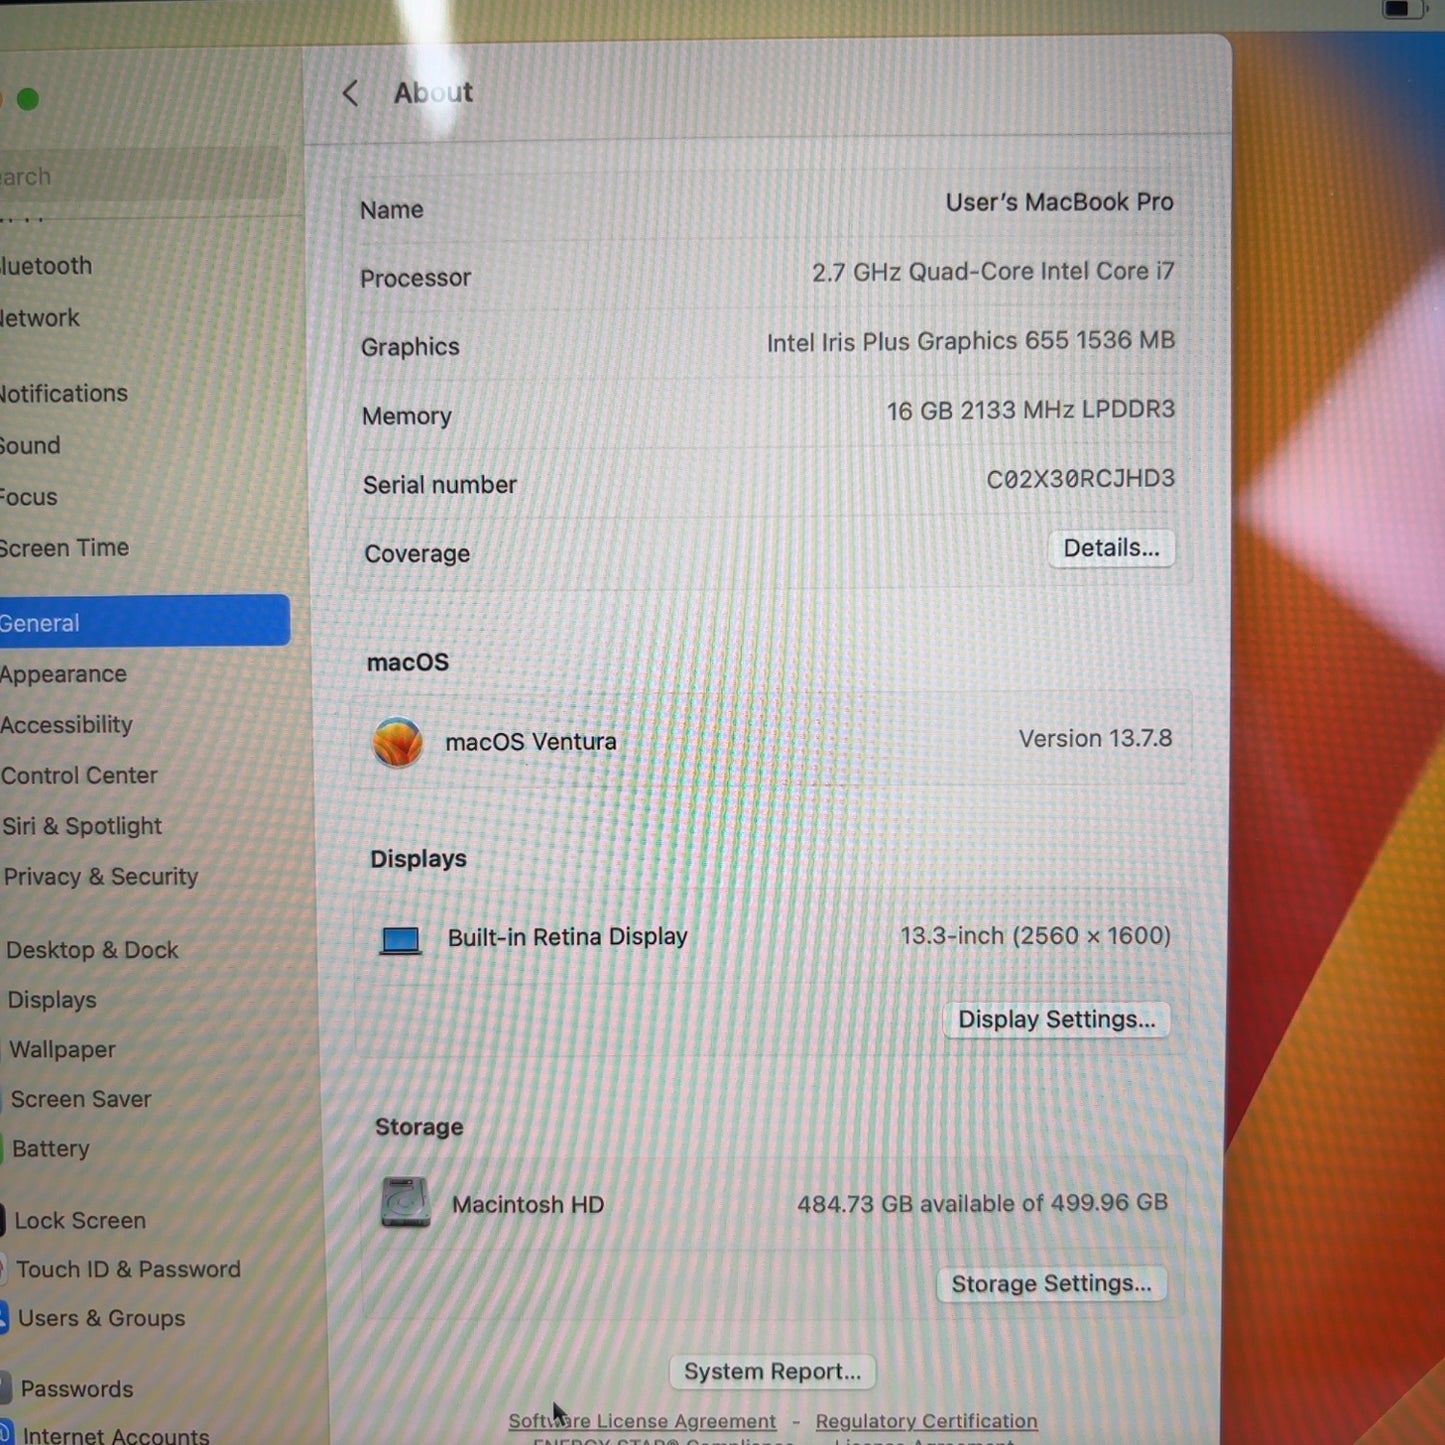The height and width of the screenshot is (1445, 1445).
Task: Click the Built-in Retina Display laptop icon
Action: [401, 940]
